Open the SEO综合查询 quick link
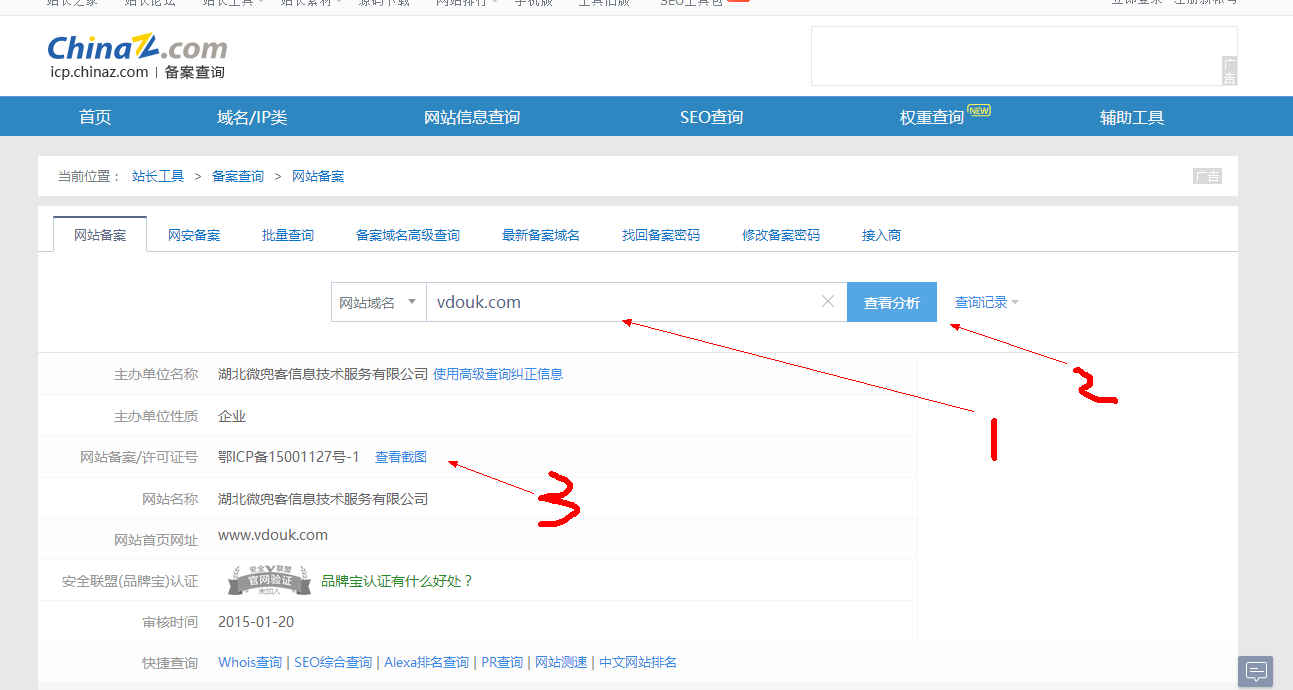Viewport: 1293px width, 690px height. point(333,662)
